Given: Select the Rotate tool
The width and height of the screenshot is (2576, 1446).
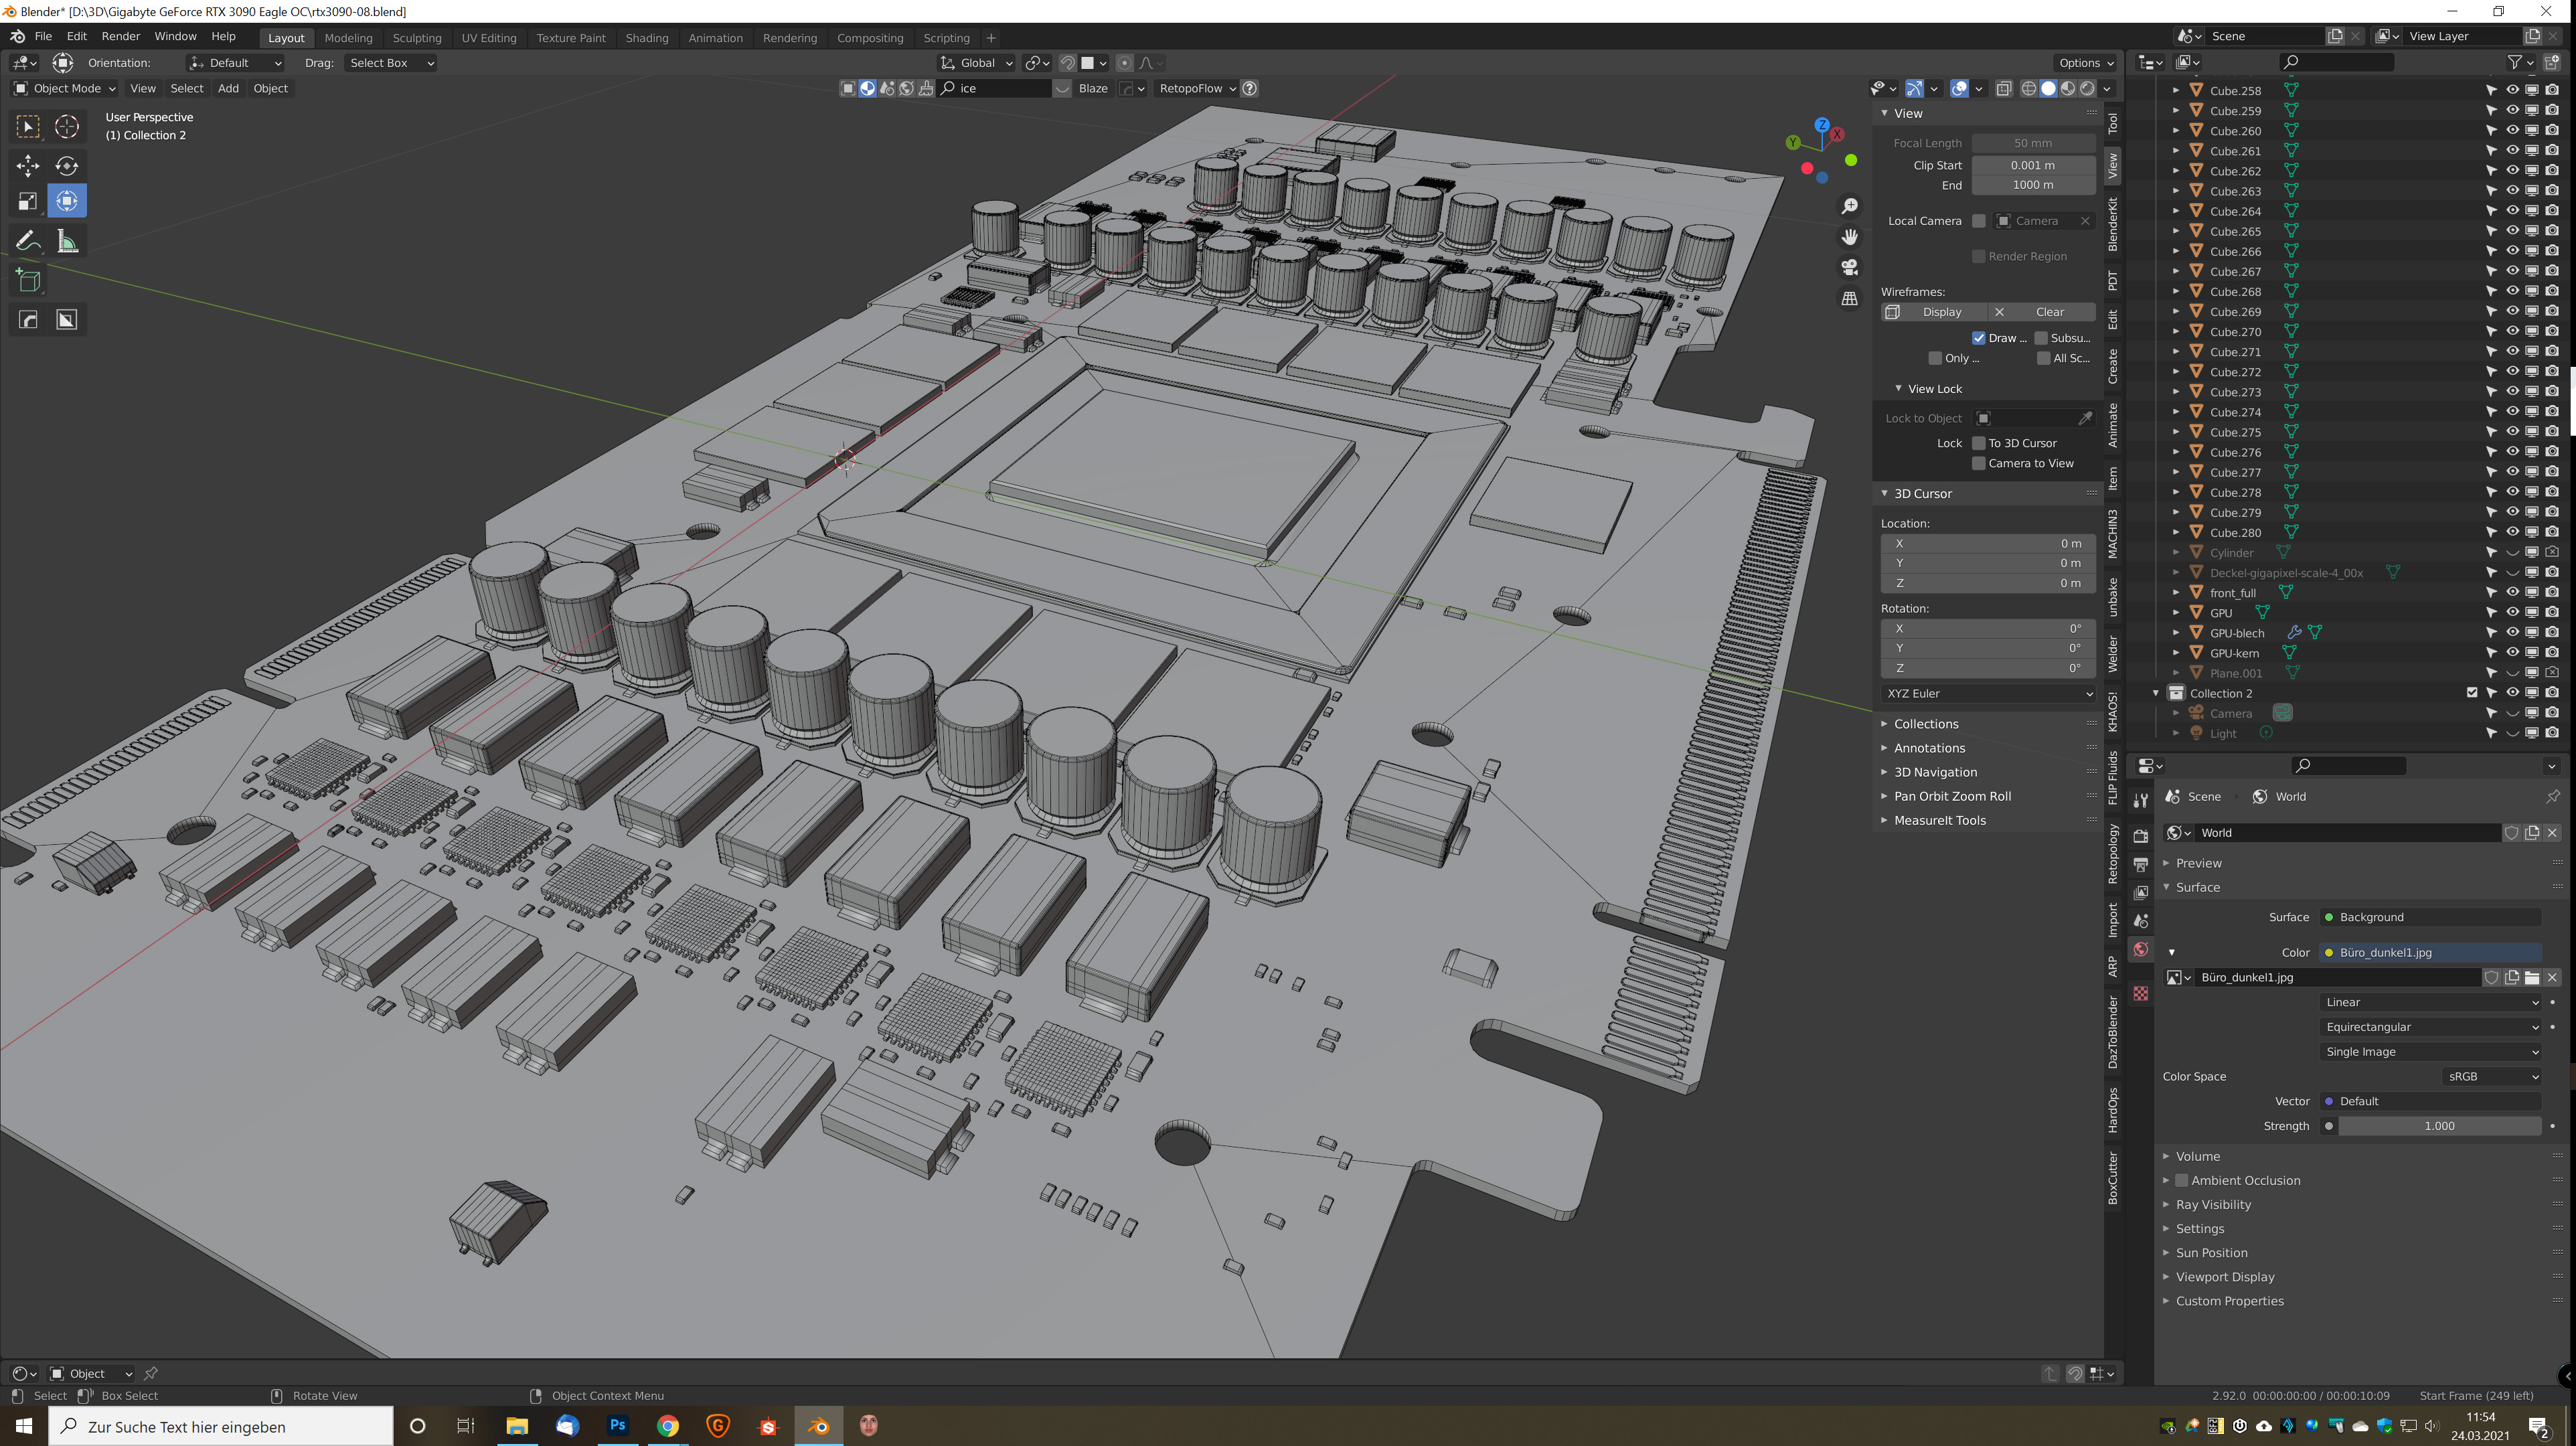Looking at the screenshot, I should click(x=67, y=165).
